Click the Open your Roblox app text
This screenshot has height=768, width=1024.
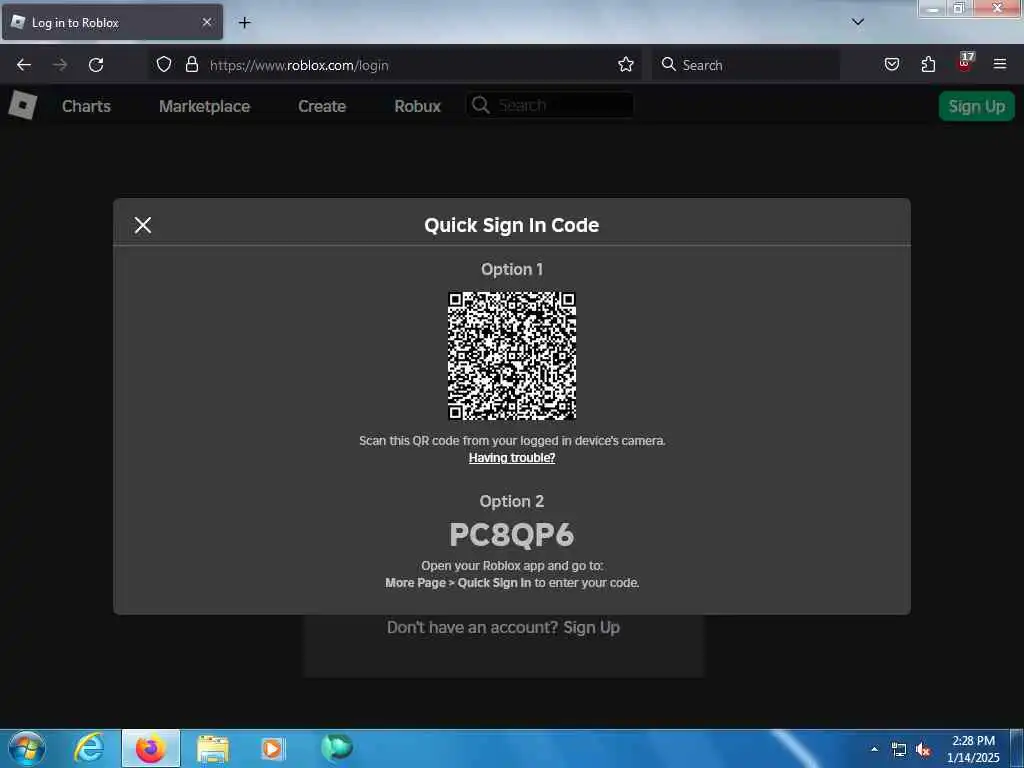coord(512,566)
